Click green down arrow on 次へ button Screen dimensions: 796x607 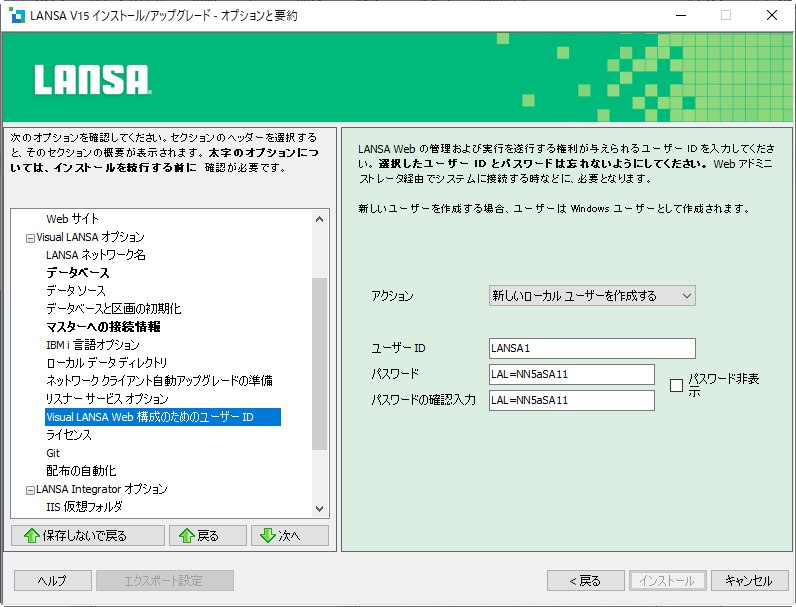[268, 535]
